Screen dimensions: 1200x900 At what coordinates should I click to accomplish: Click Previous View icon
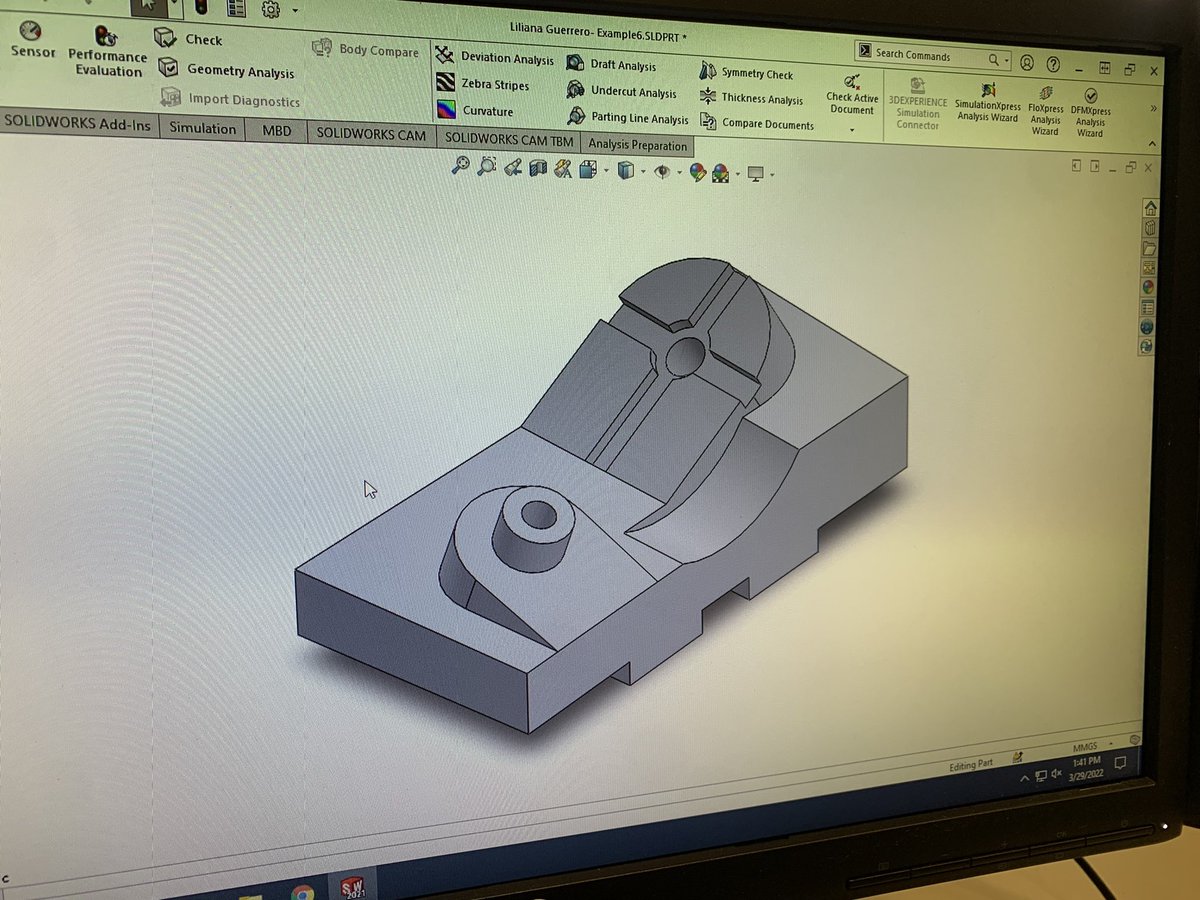pos(513,168)
